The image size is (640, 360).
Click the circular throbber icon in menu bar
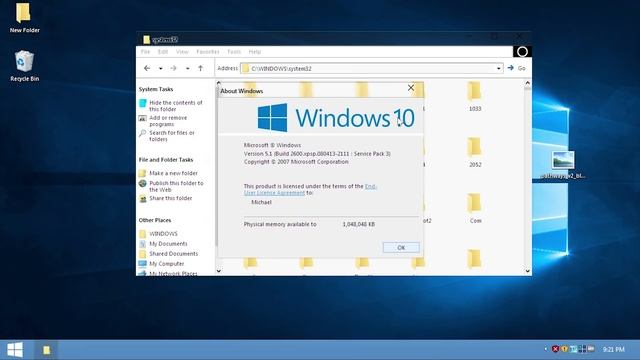coord(522,52)
